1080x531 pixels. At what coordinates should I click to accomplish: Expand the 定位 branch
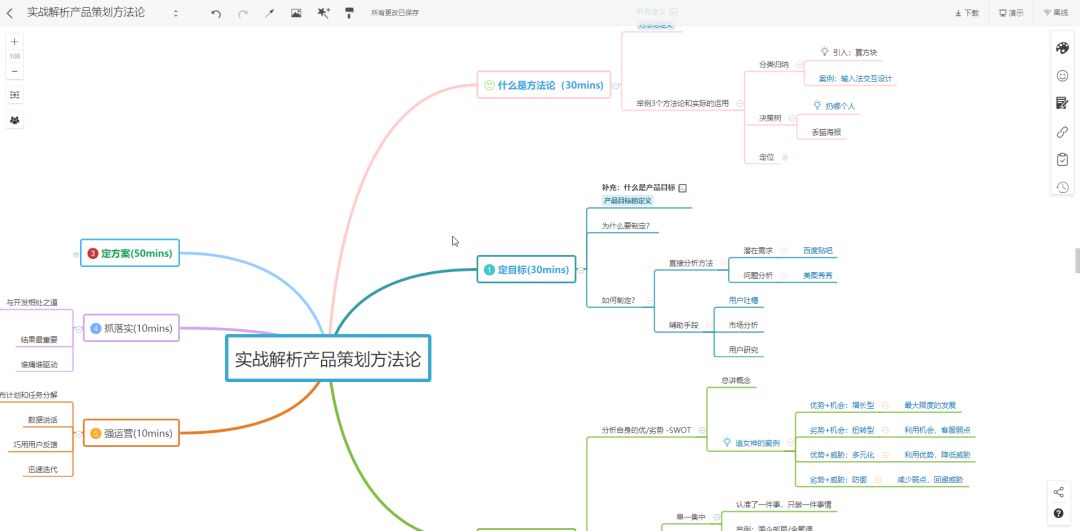point(785,157)
